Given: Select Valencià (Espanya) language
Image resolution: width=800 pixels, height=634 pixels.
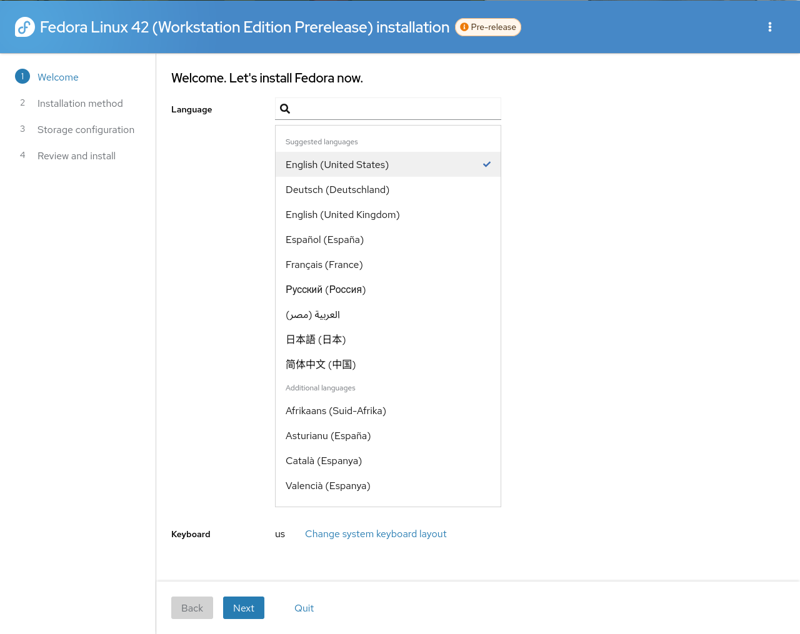Looking at the screenshot, I should click(x=388, y=485).
